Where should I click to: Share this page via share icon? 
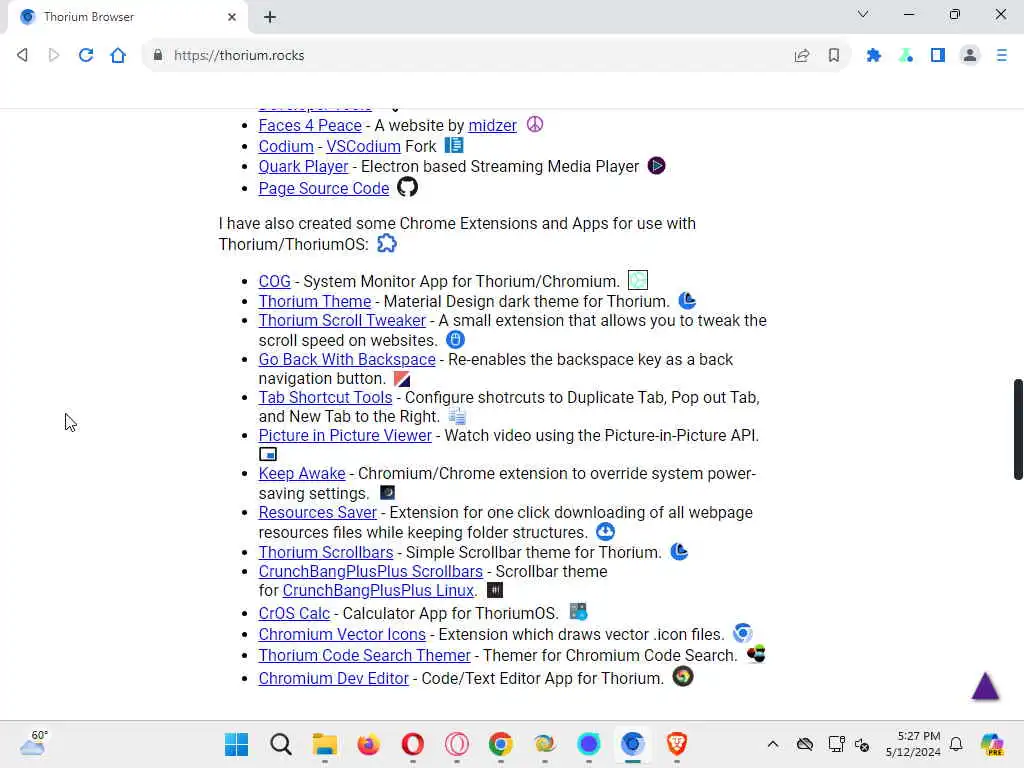pos(801,56)
